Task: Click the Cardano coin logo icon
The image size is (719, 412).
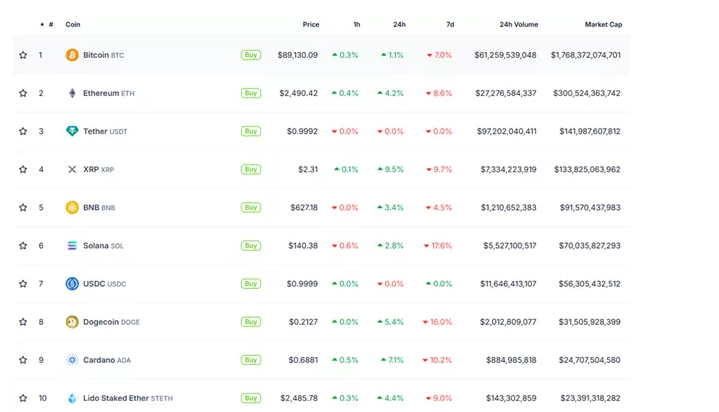Action: tap(72, 360)
